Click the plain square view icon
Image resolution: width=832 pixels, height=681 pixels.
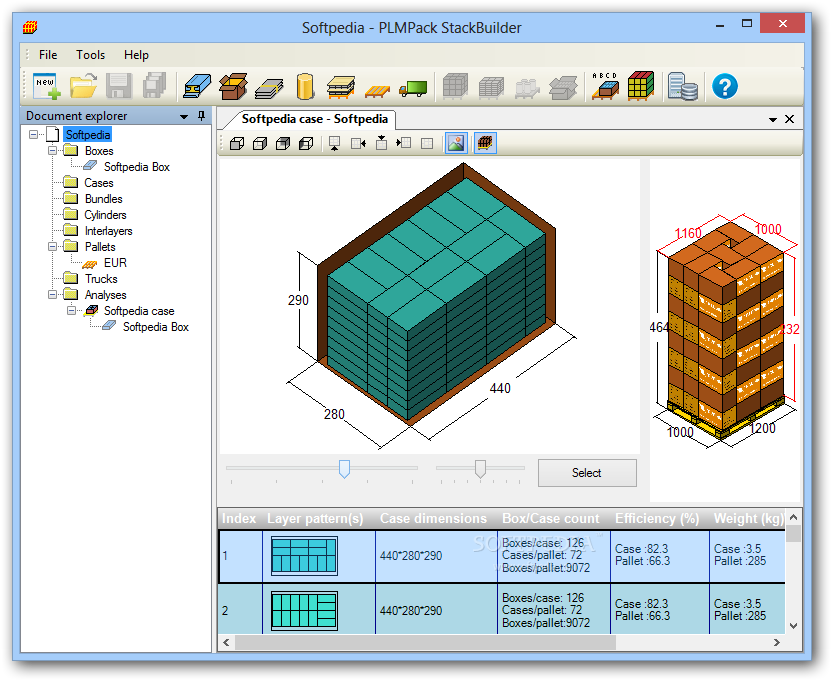pos(427,143)
